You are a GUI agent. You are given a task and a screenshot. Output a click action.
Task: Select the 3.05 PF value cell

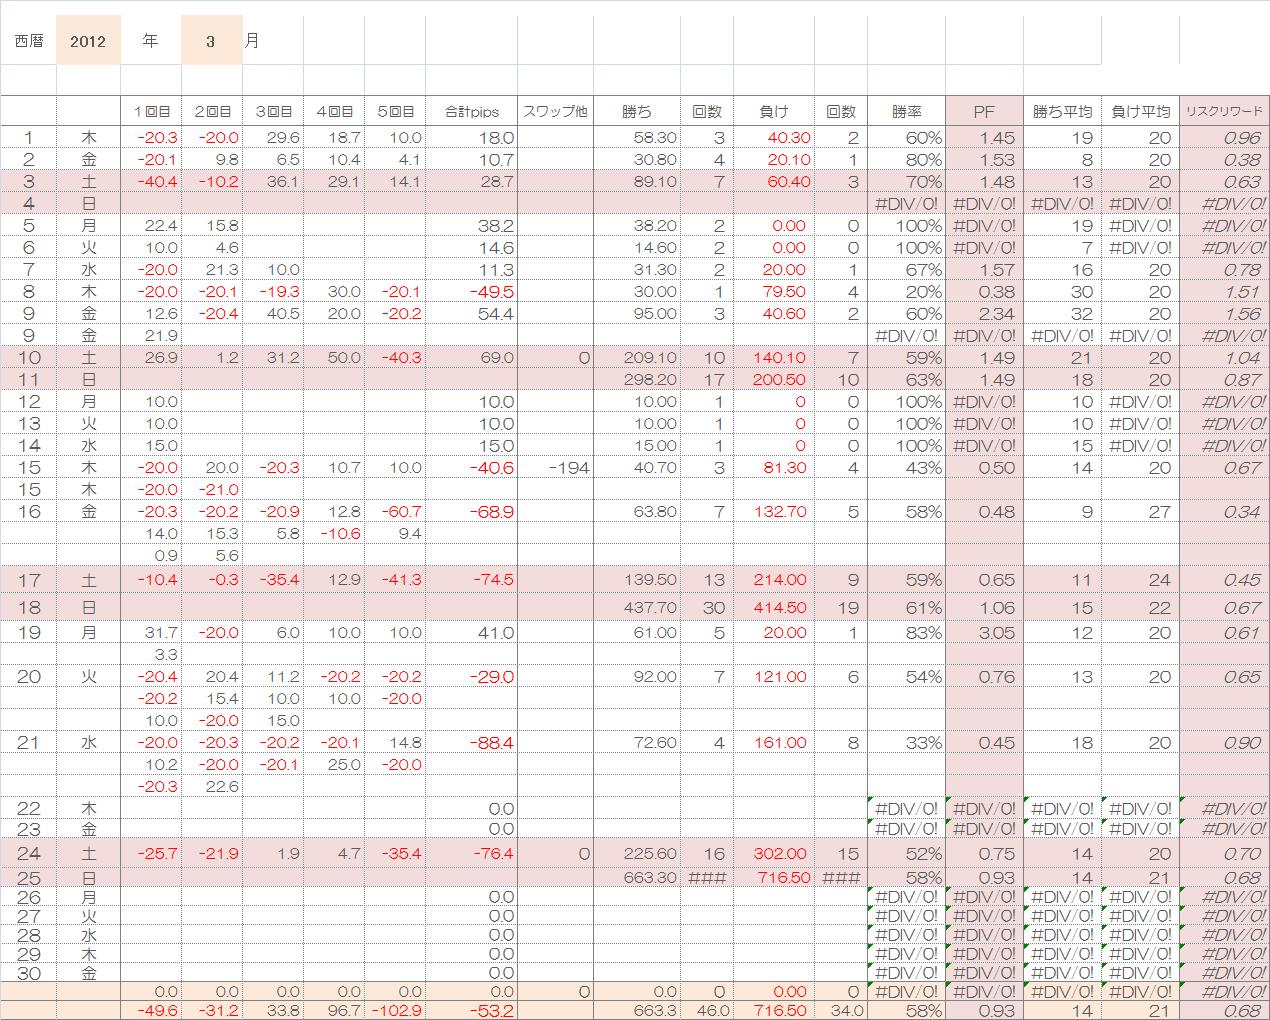(984, 633)
